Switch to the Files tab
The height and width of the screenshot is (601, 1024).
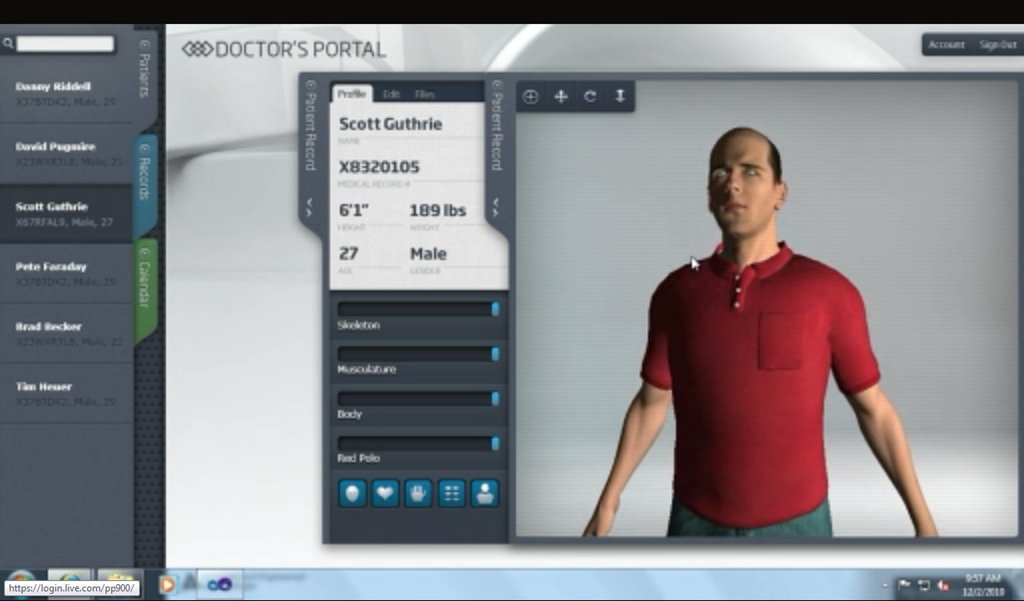click(x=424, y=94)
